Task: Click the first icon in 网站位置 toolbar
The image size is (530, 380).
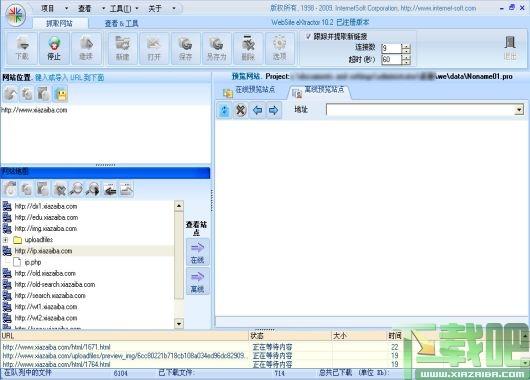Action: (x=10, y=94)
